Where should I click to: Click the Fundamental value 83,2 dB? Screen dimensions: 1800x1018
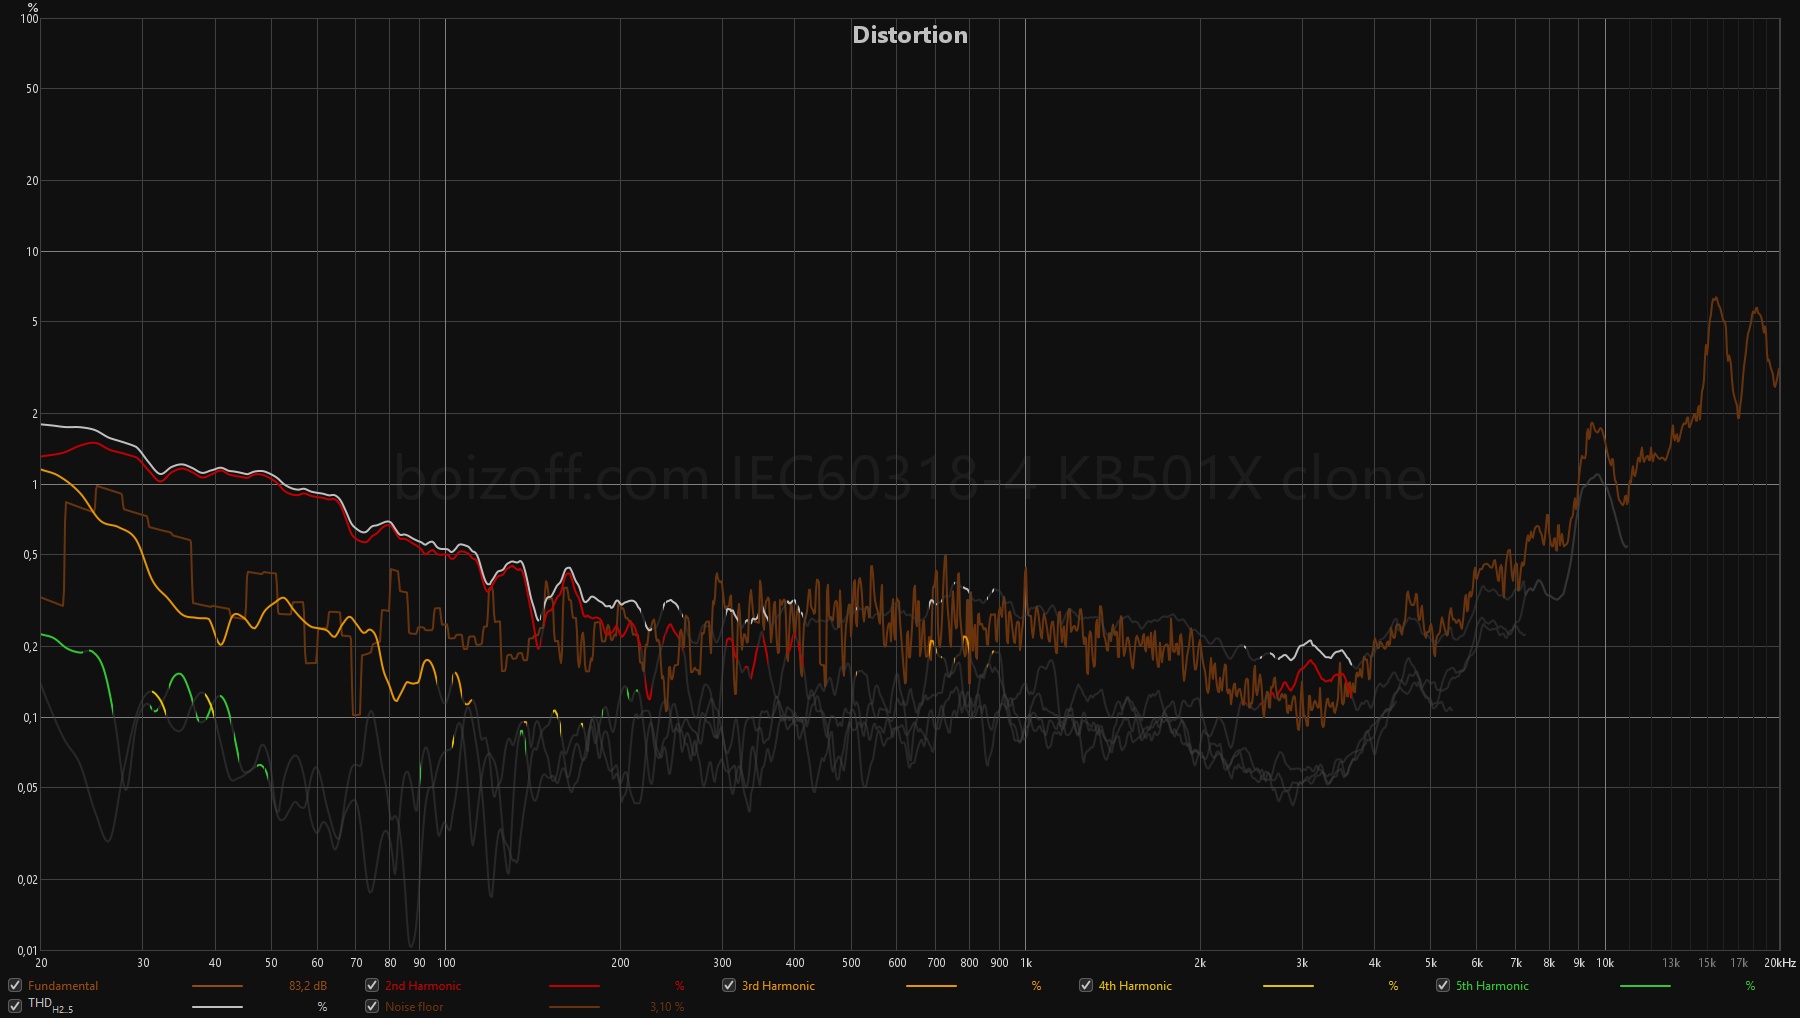(308, 986)
